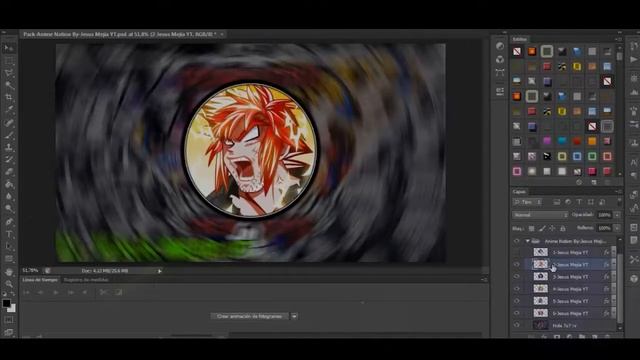Click the Opacidad 100% value field
This screenshot has width=640, height=360.
pos(604,215)
